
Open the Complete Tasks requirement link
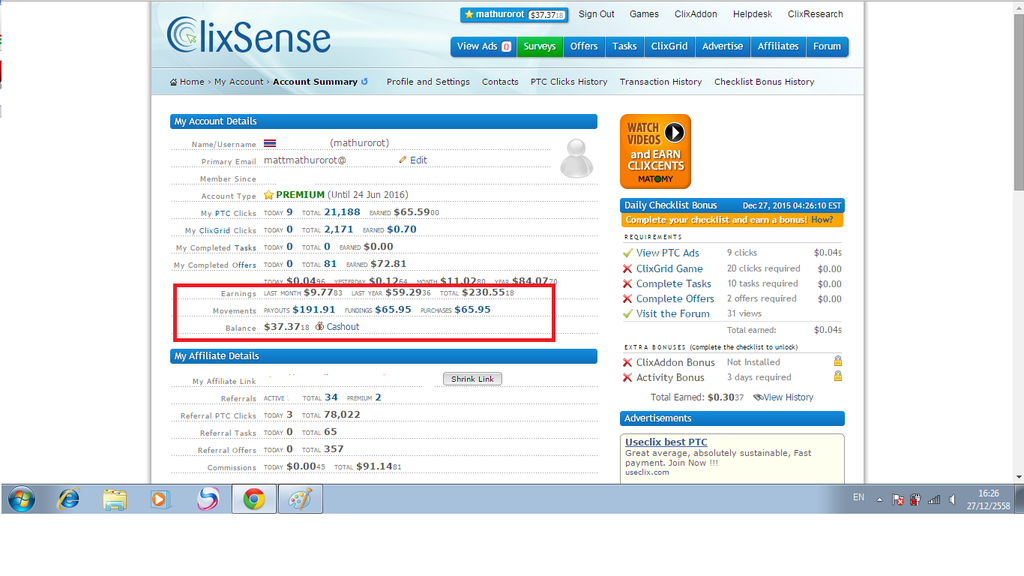[673, 283]
